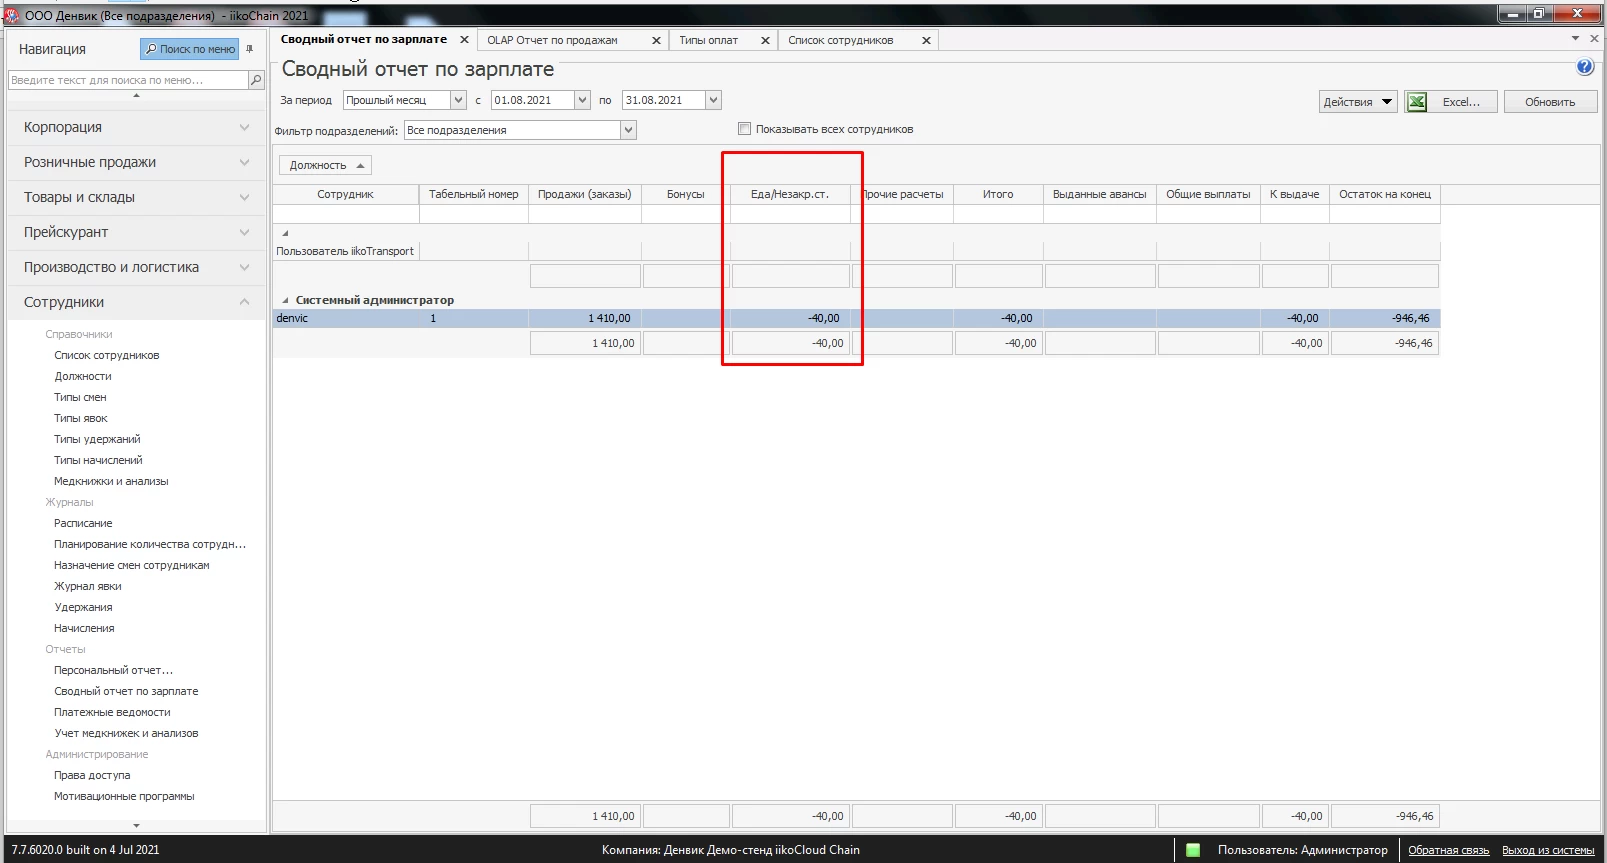Expand the Корпорация navigation section
This screenshot has height=863, width=1607.
(x=244, y=127)
